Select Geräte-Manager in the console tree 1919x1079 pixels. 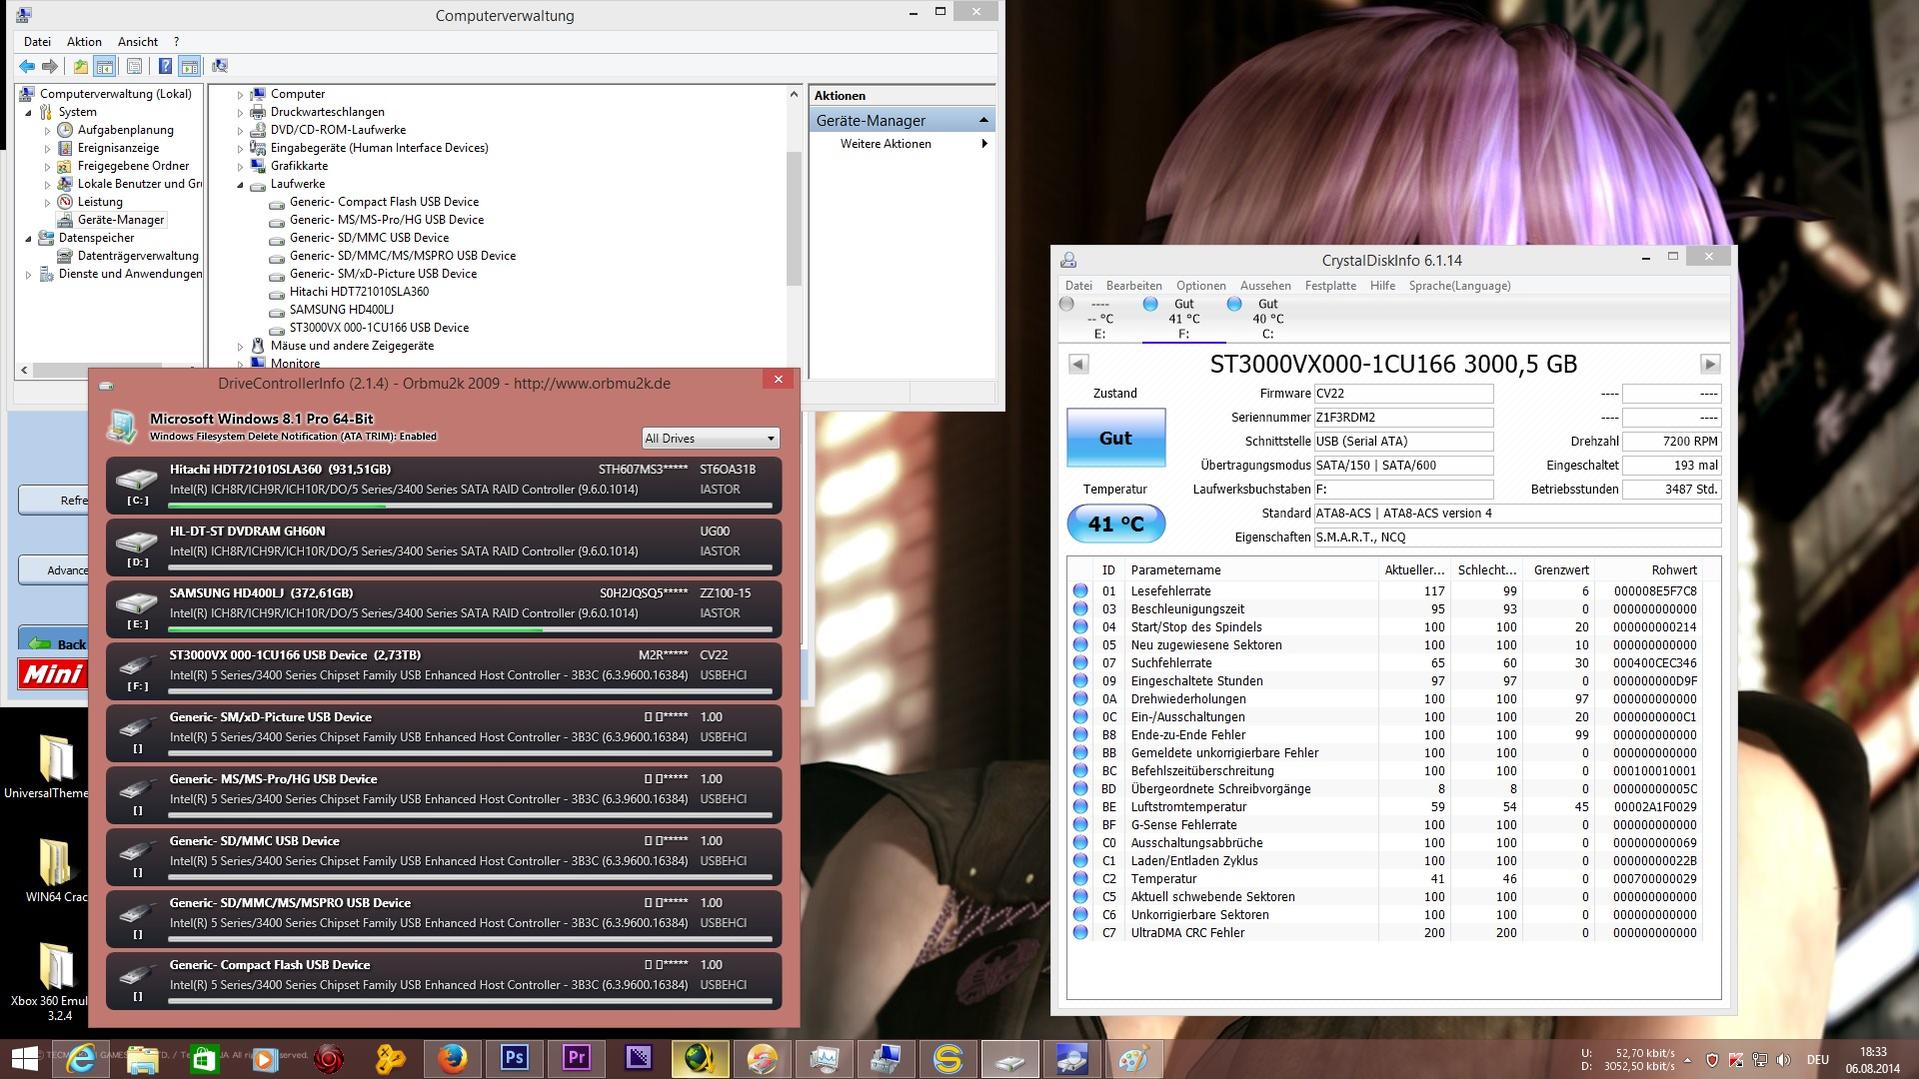(x=121, y=220)
